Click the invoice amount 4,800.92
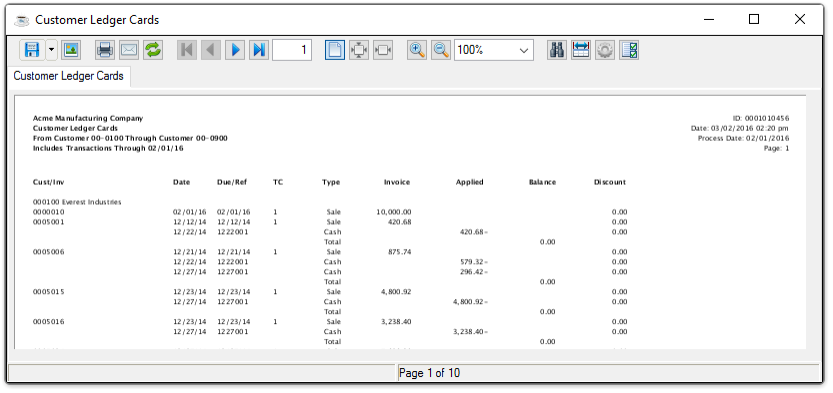The height and width of the screenshot is (393, 833). click(x=396, y=292)
